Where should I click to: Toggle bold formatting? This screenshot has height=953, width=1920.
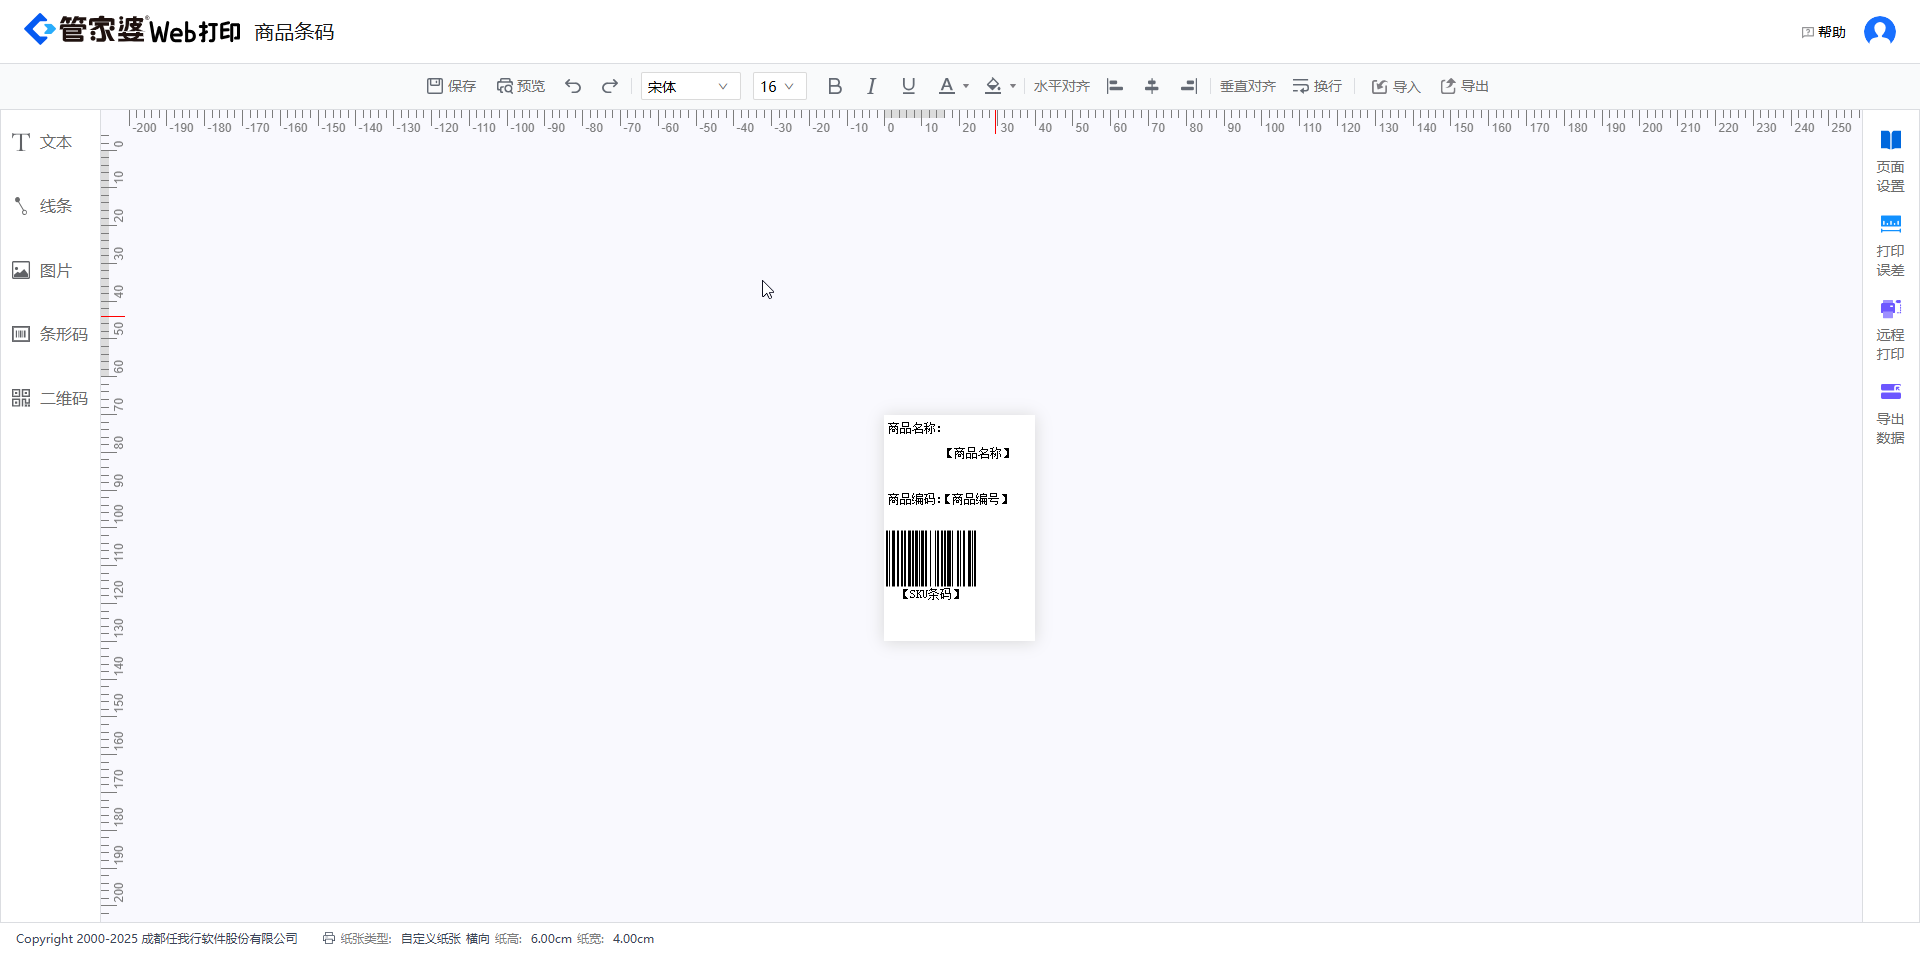835,86
